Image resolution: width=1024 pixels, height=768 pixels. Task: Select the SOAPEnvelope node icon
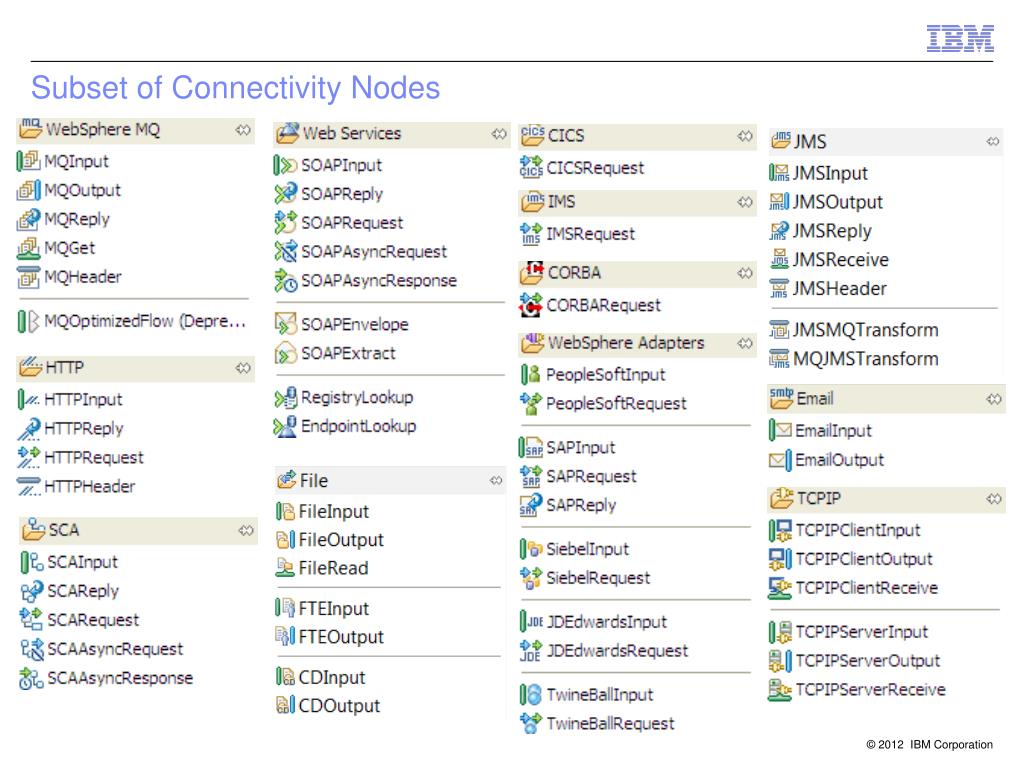285,324
